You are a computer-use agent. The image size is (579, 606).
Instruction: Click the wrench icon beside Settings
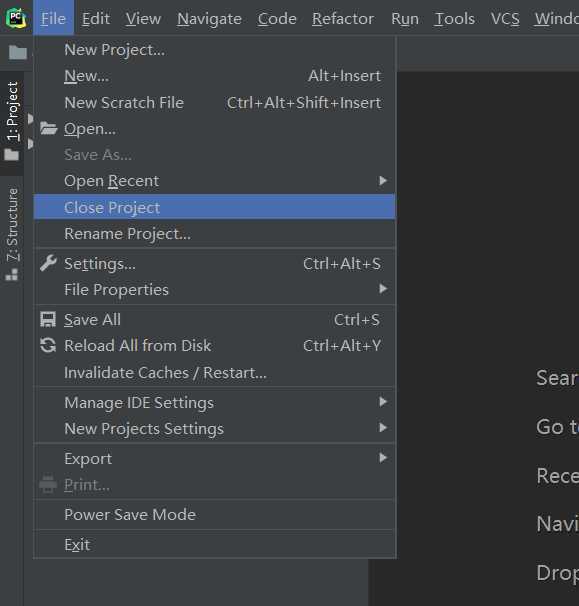48,264
